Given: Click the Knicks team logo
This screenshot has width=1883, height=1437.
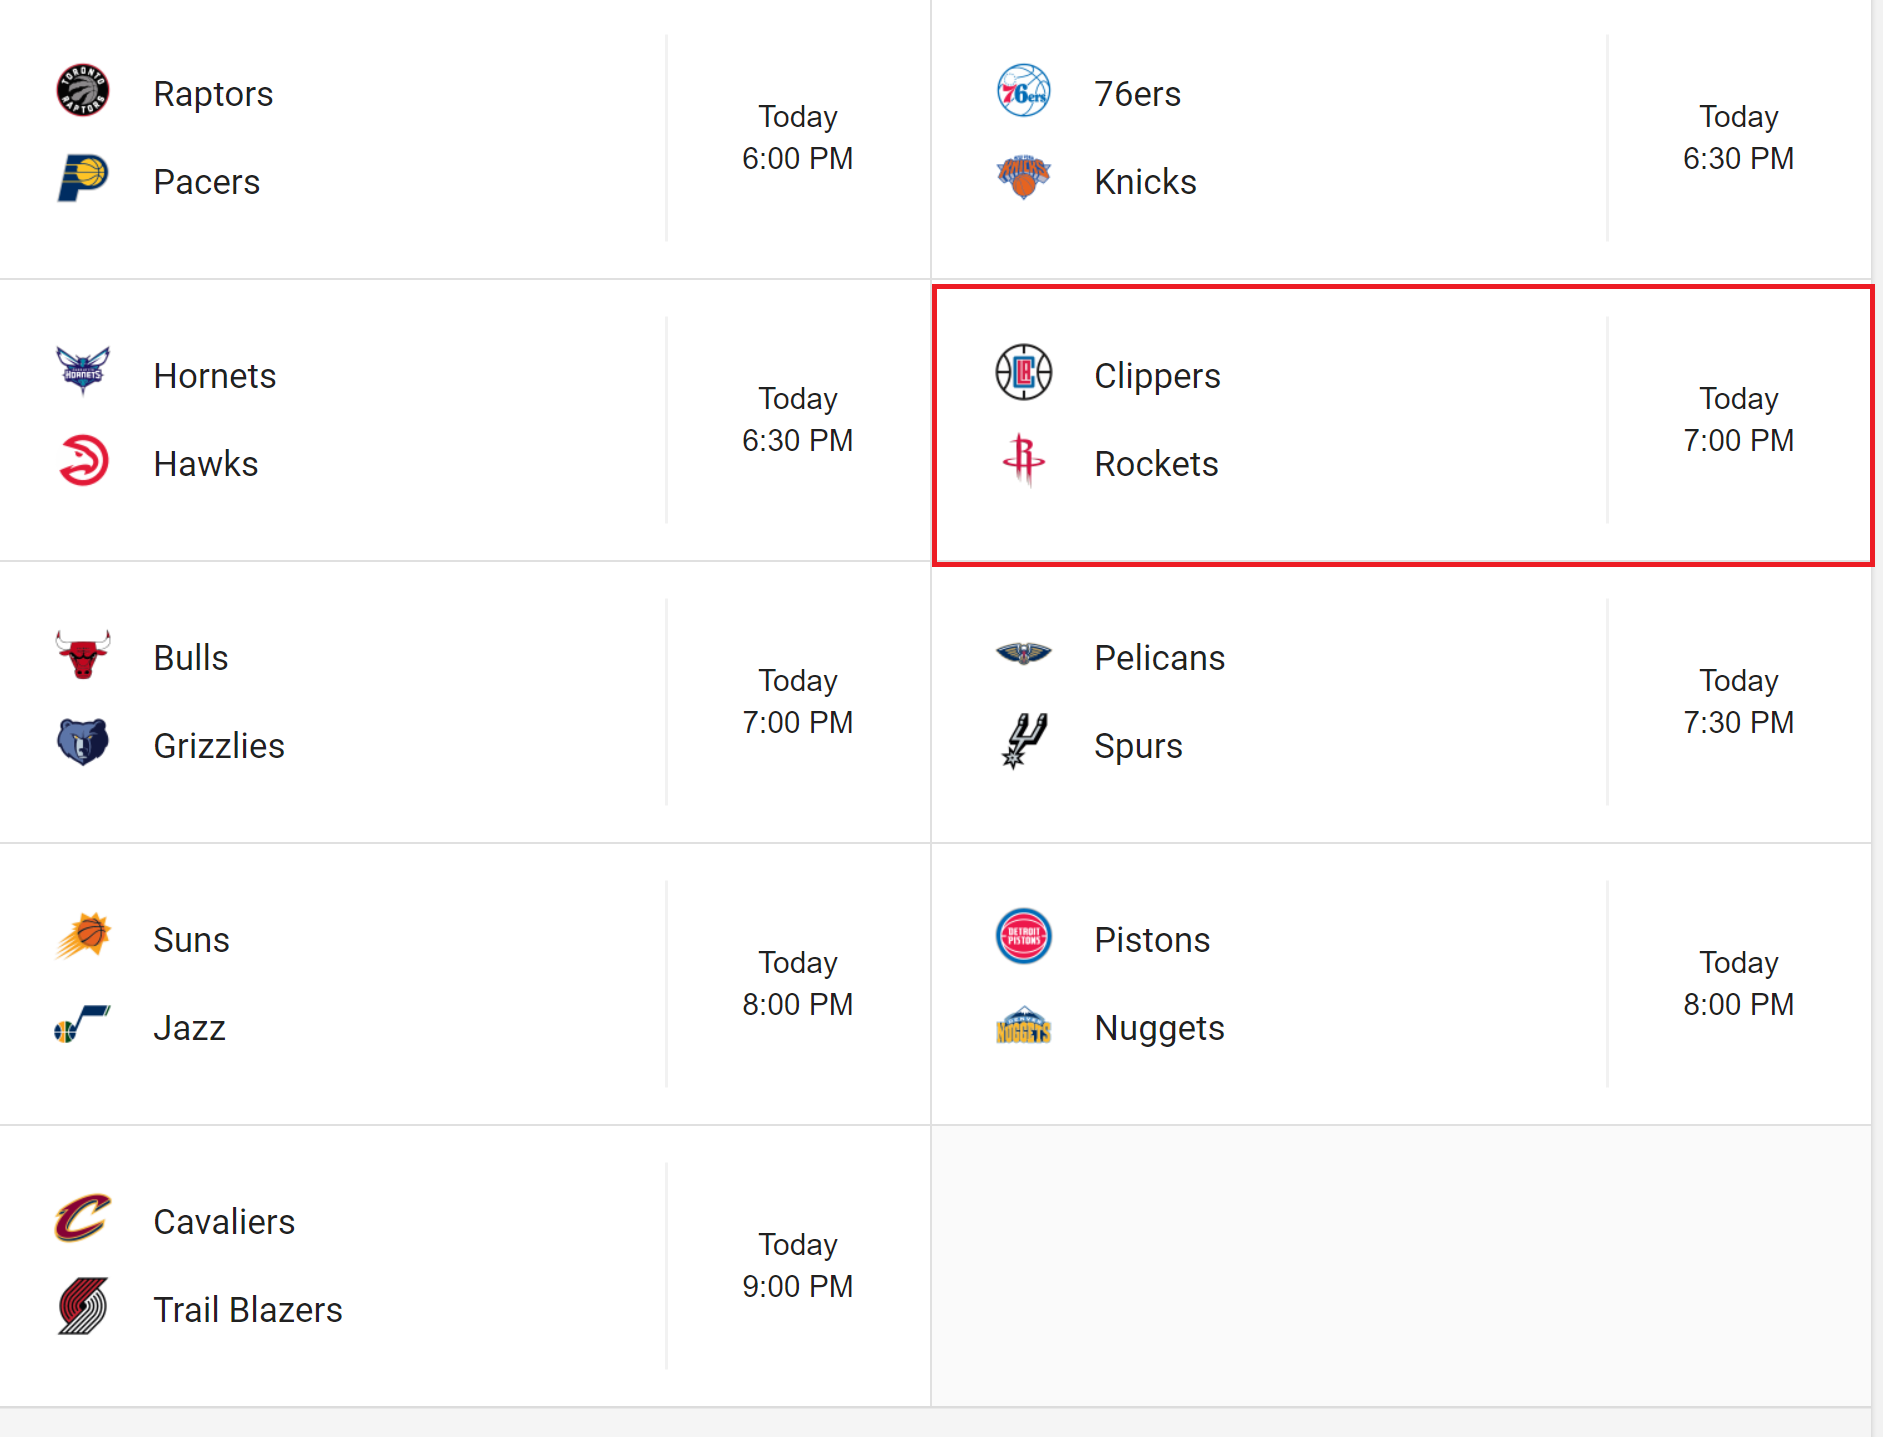Looking at the screenshot, I should coord(1024,178).
